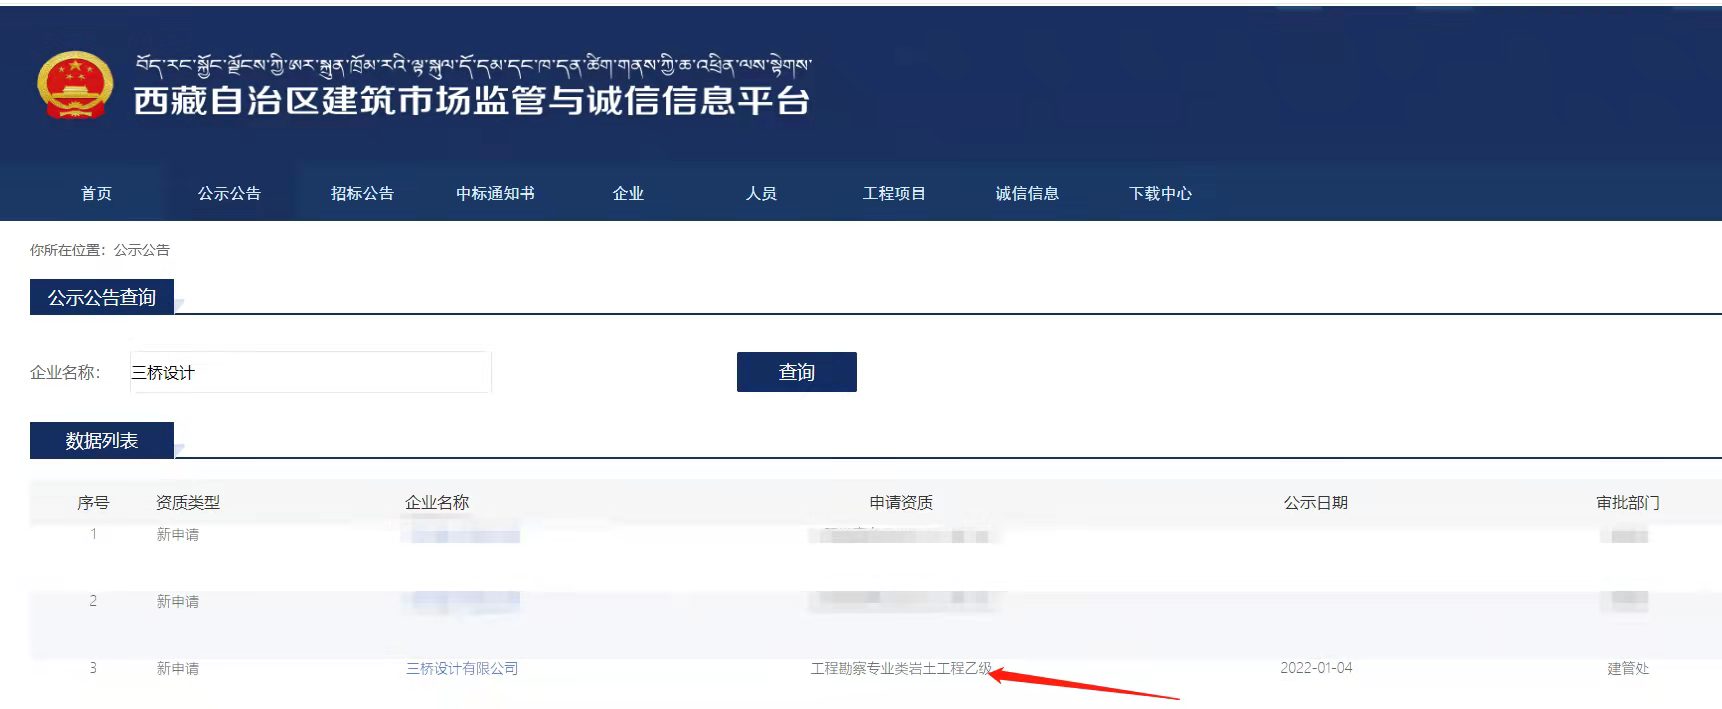
Task: Click the 工程勘察专业类岩土工程乙级 qualification text
Action: coord(900,669)
